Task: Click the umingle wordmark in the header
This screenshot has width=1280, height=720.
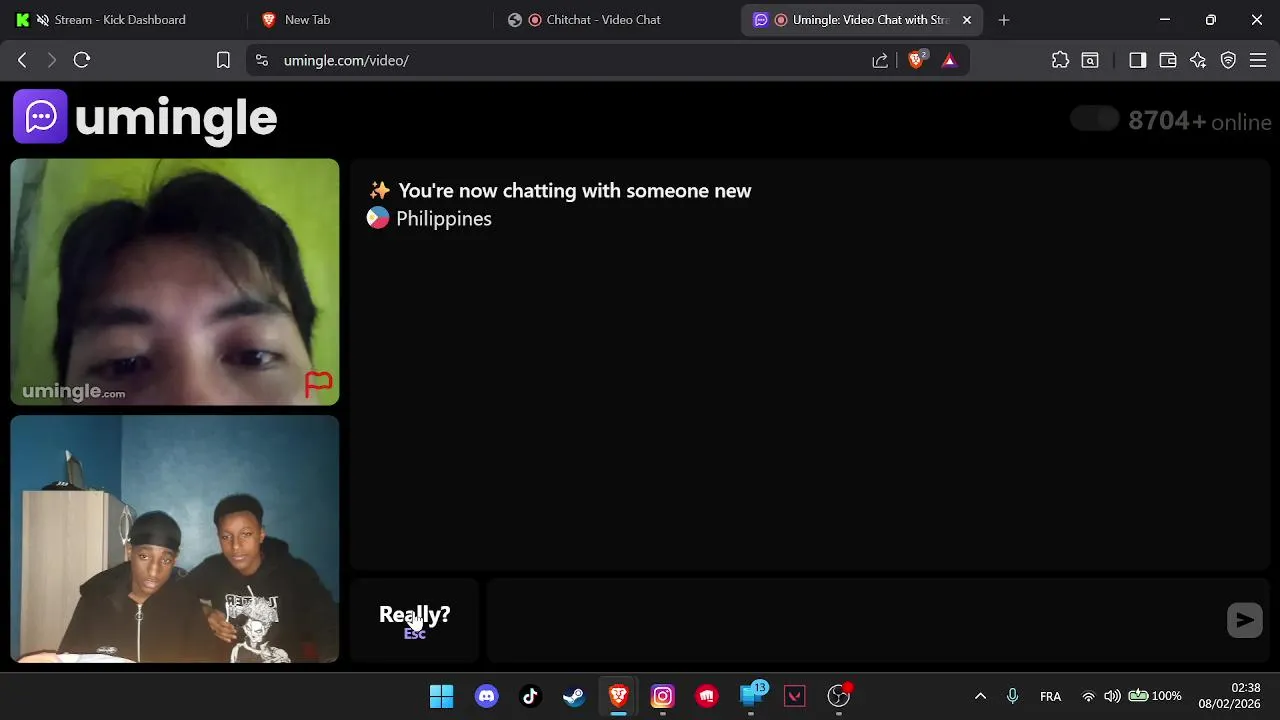Action: click(176, 118)
